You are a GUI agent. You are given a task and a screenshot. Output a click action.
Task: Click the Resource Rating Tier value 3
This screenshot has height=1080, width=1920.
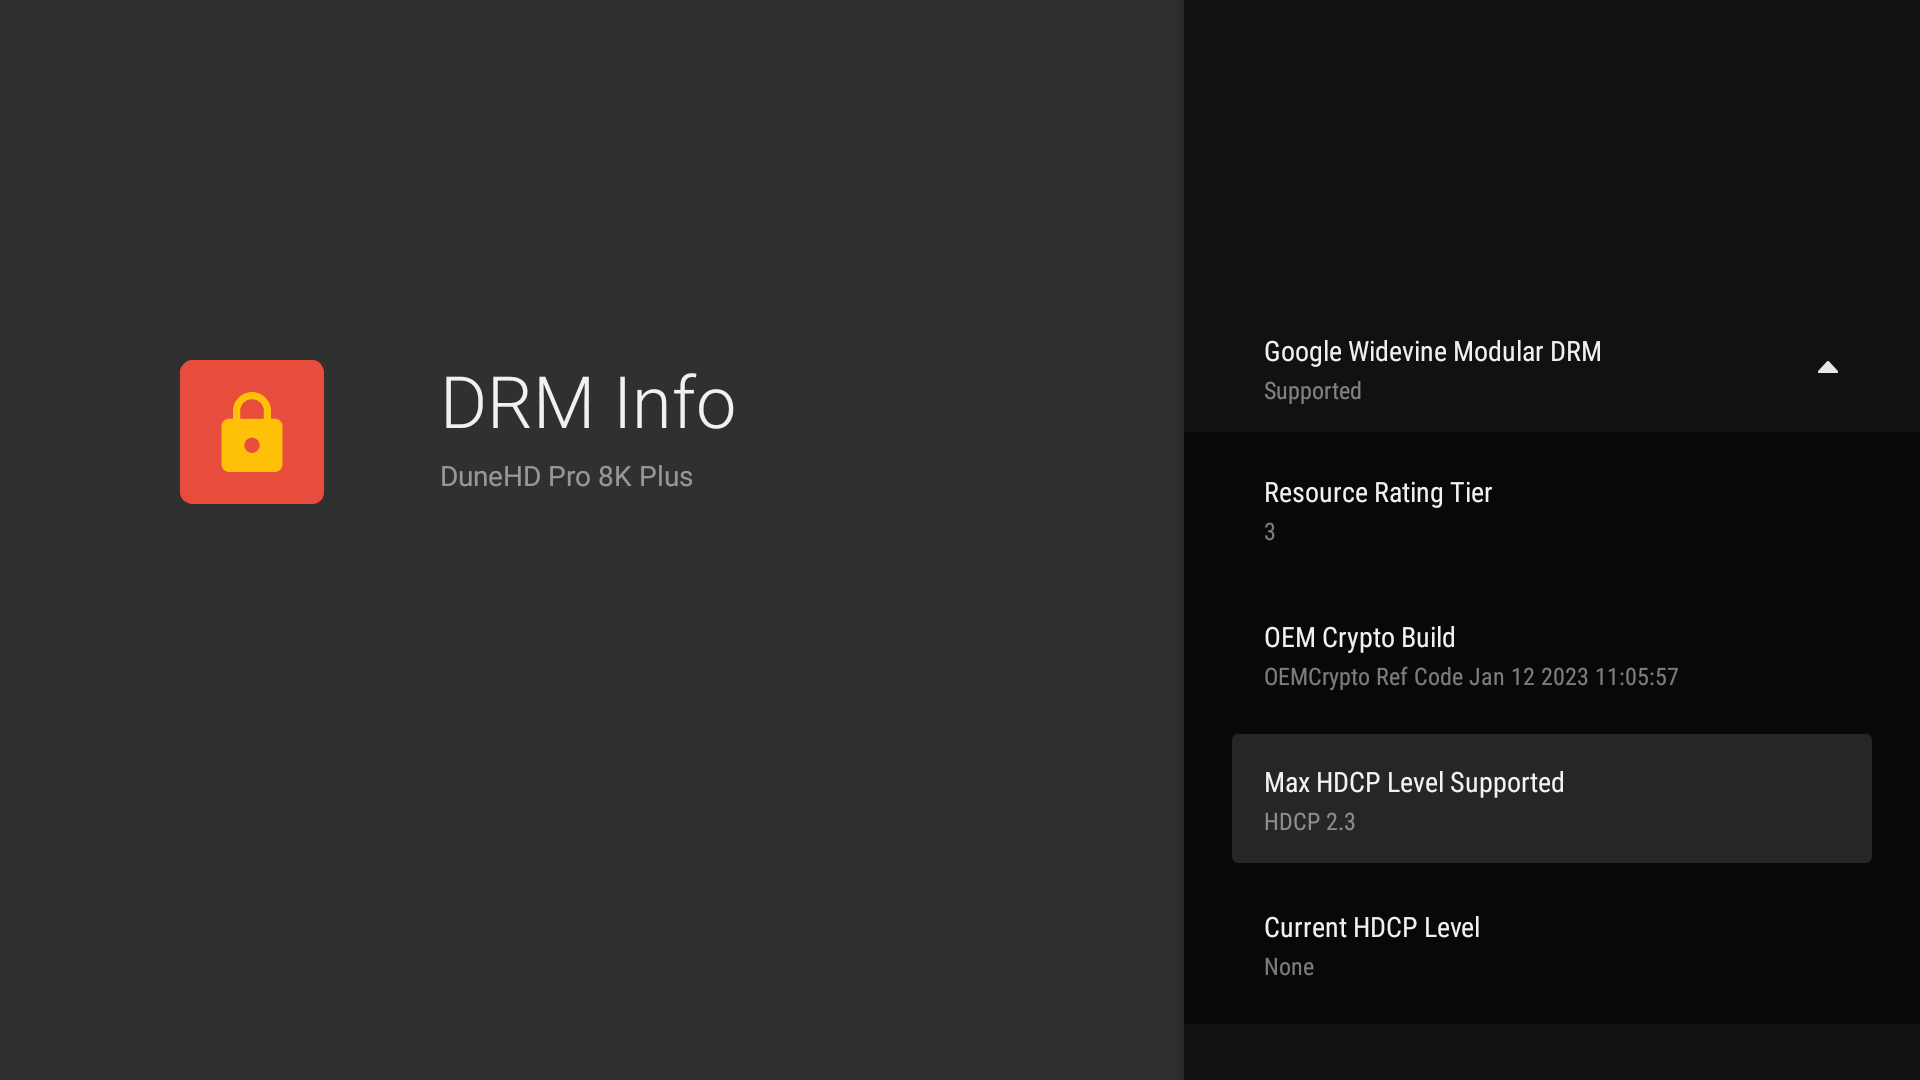click(1269, 532)
